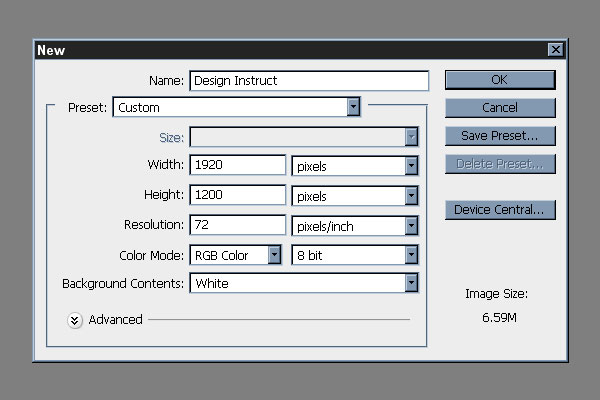Expand the Advanced options chevron

tap(75, 320)
